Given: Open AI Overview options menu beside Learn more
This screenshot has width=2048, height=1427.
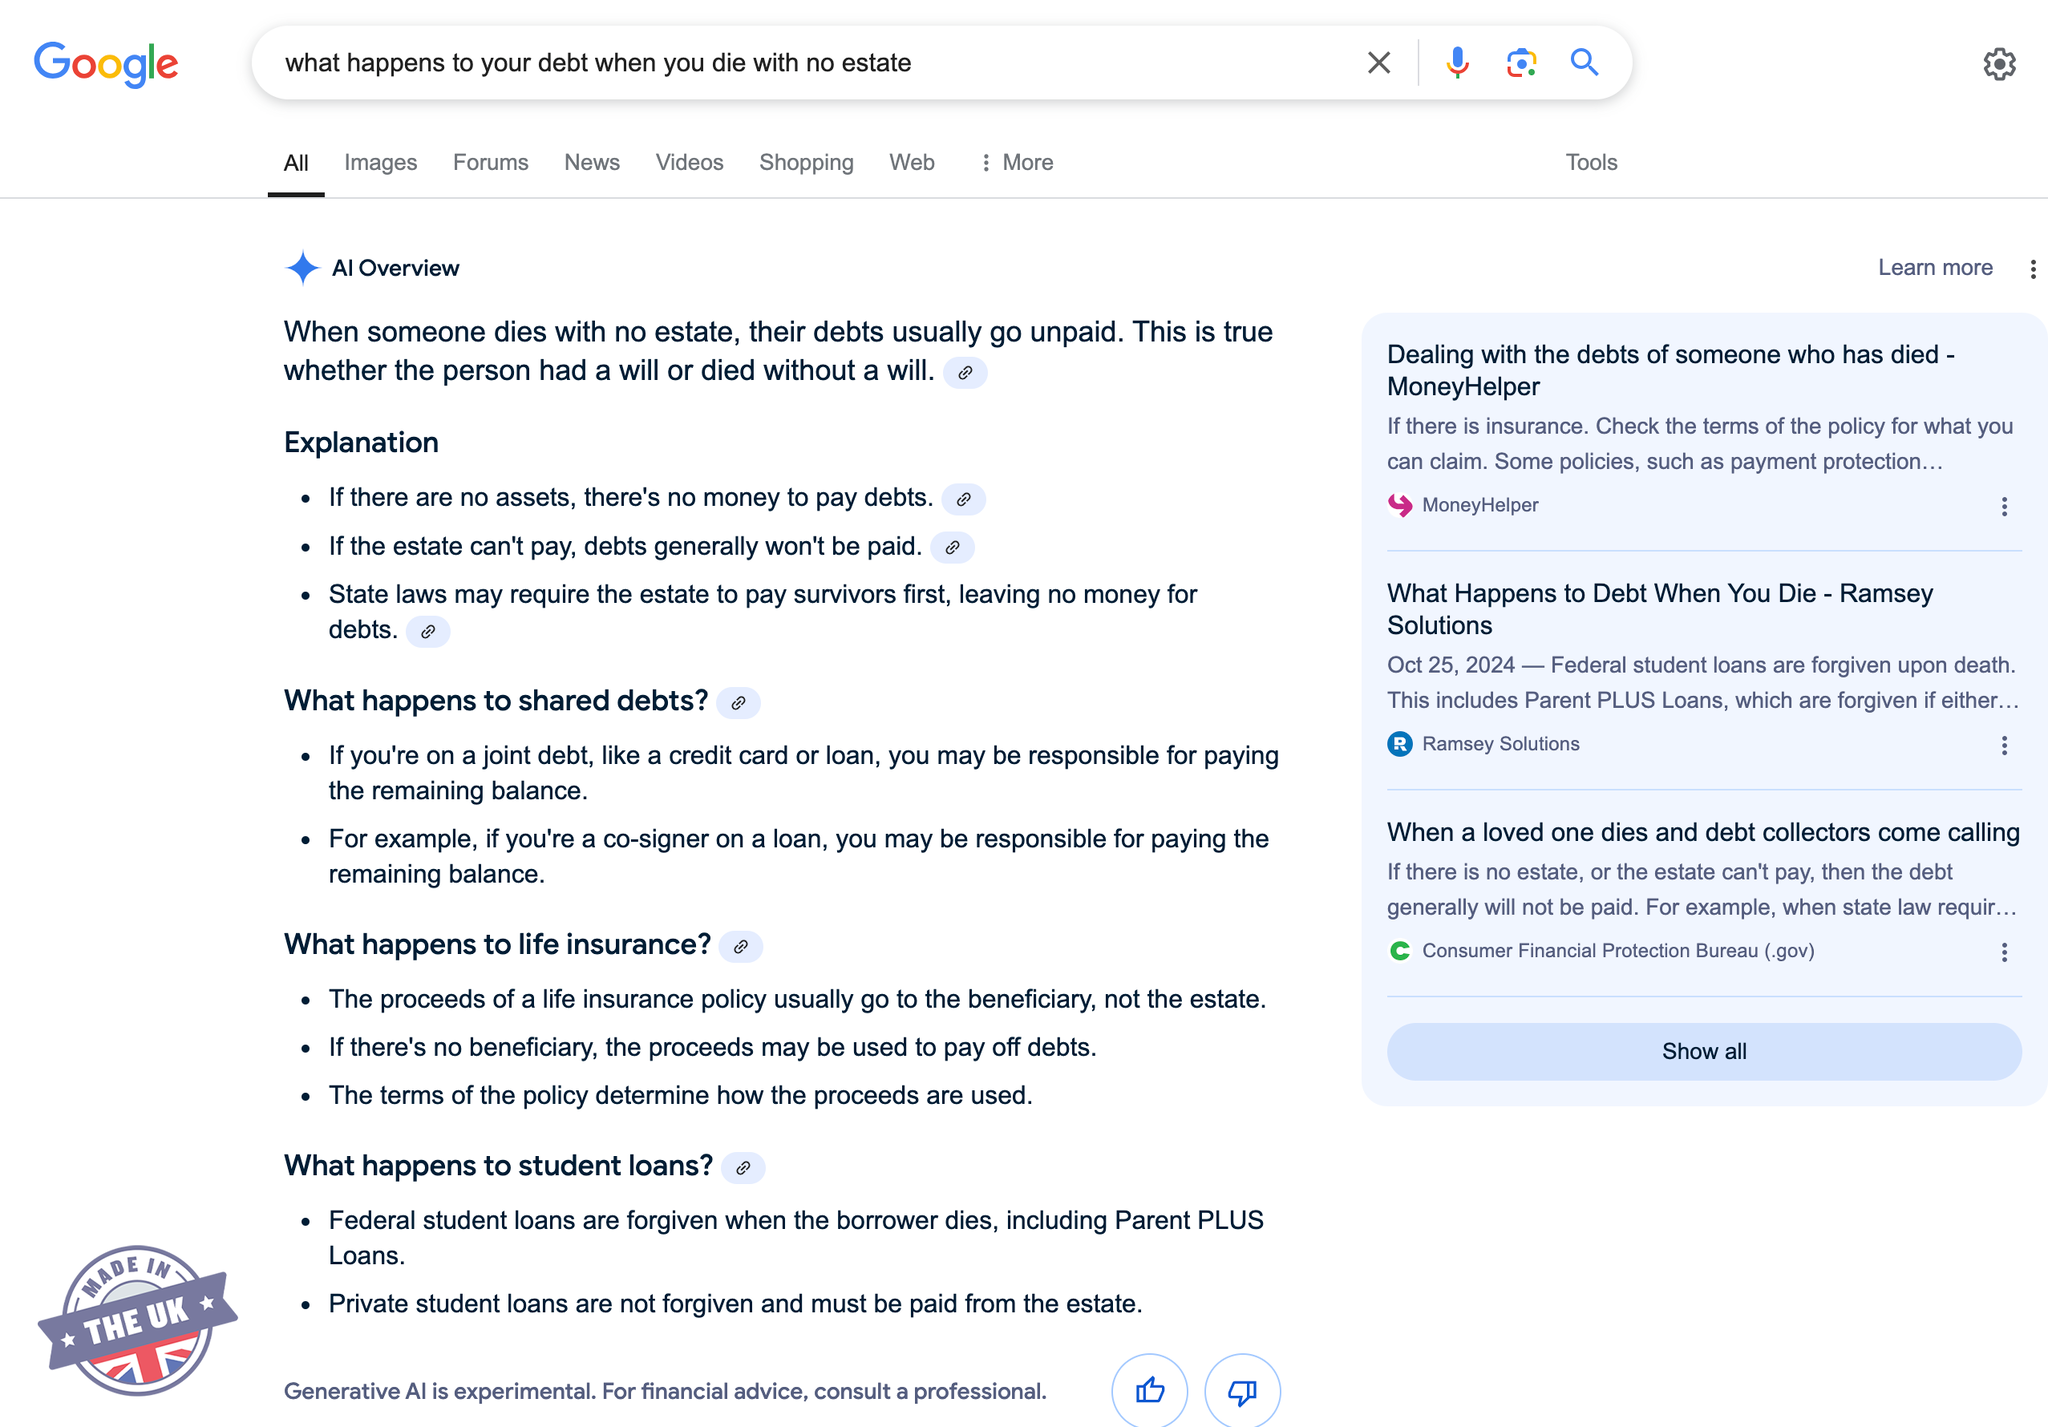Looking at the screenshot, I should coord(2032,269).
